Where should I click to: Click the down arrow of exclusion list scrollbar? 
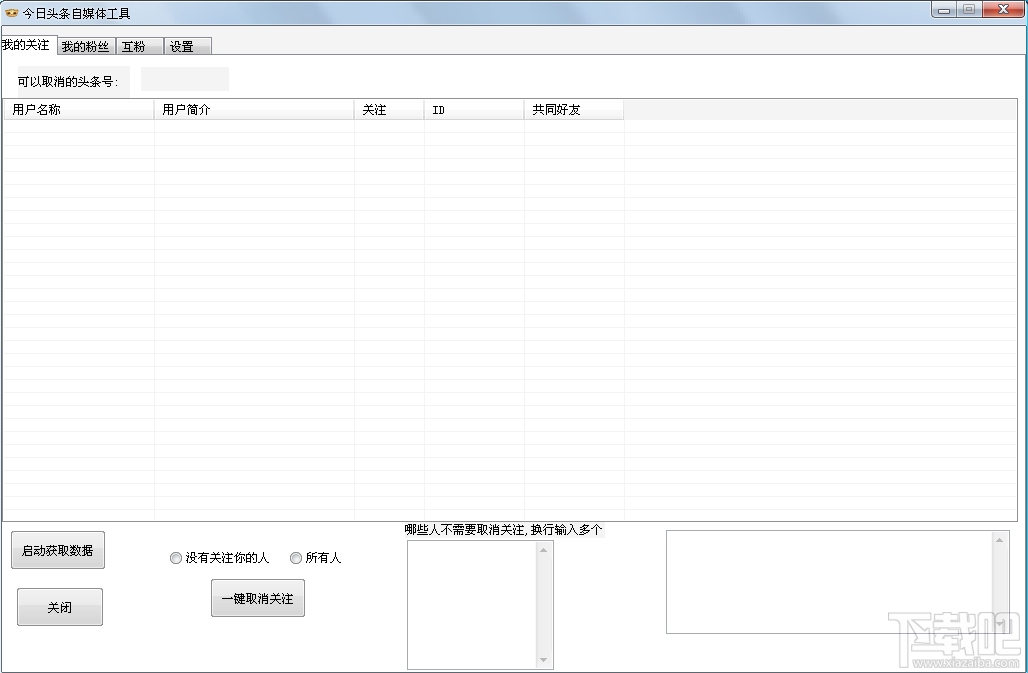(544, 659)
